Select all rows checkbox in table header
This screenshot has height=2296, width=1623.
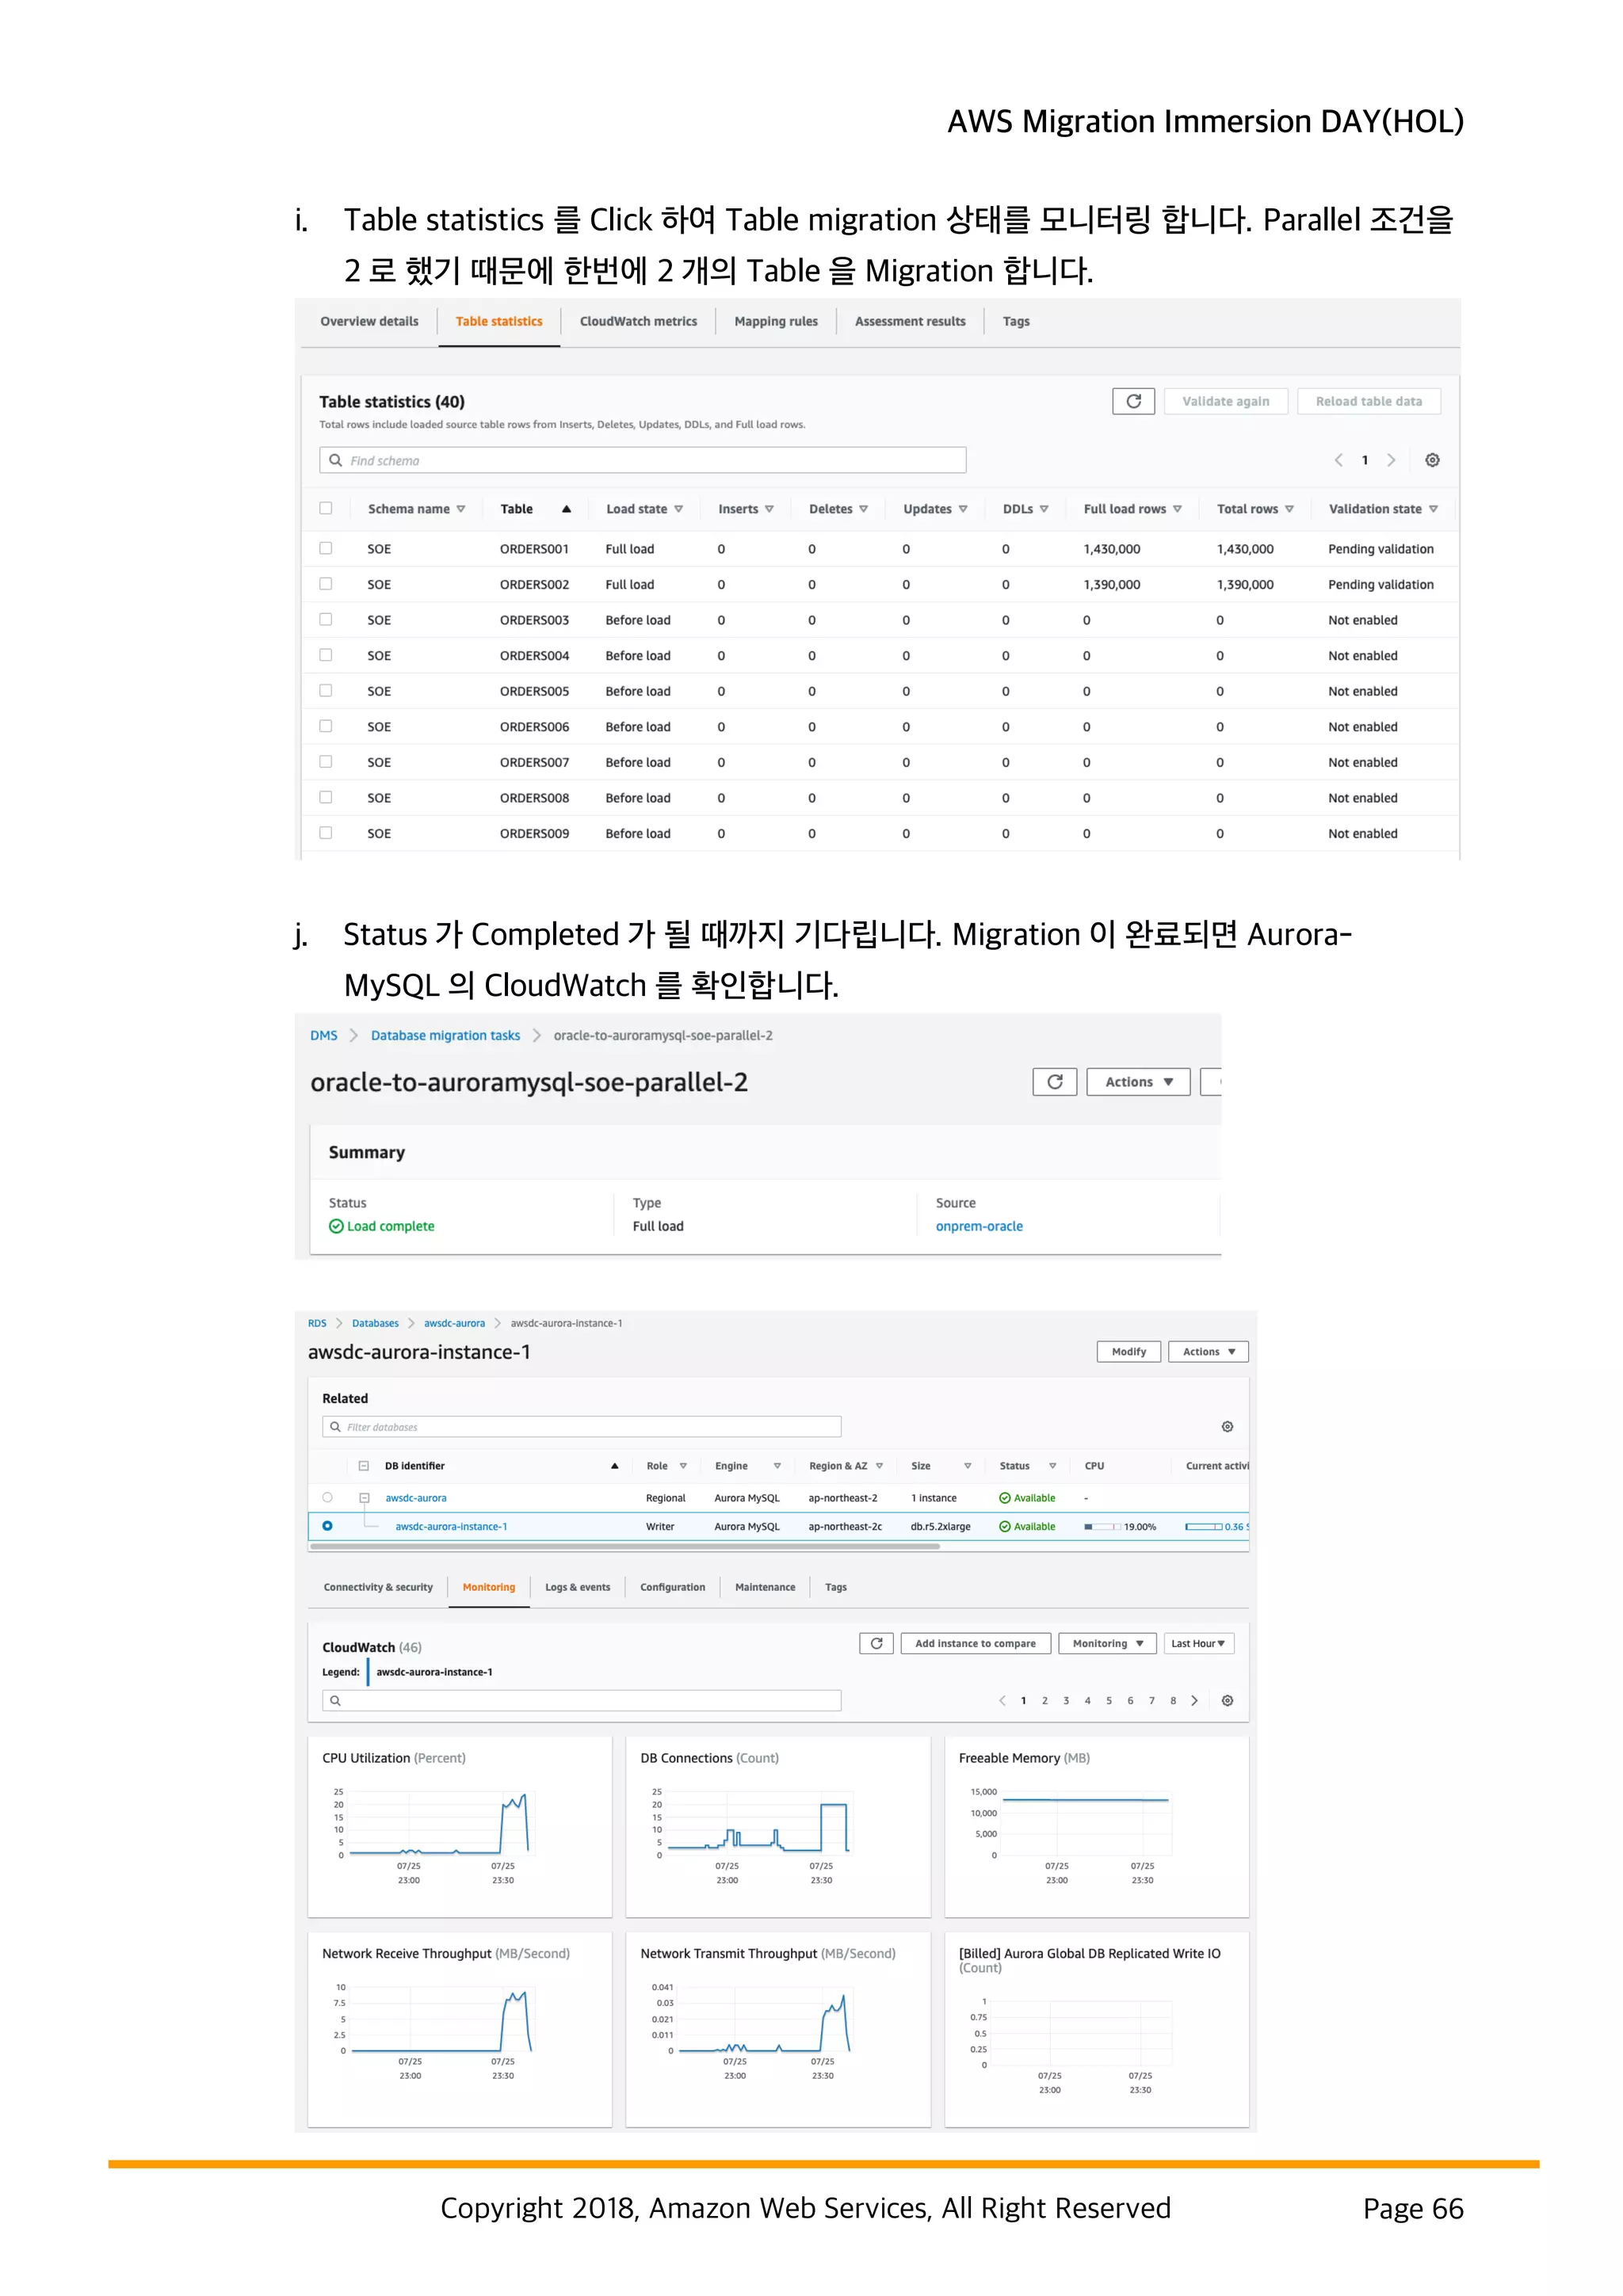pyautogui.click(x=325, y=508)
